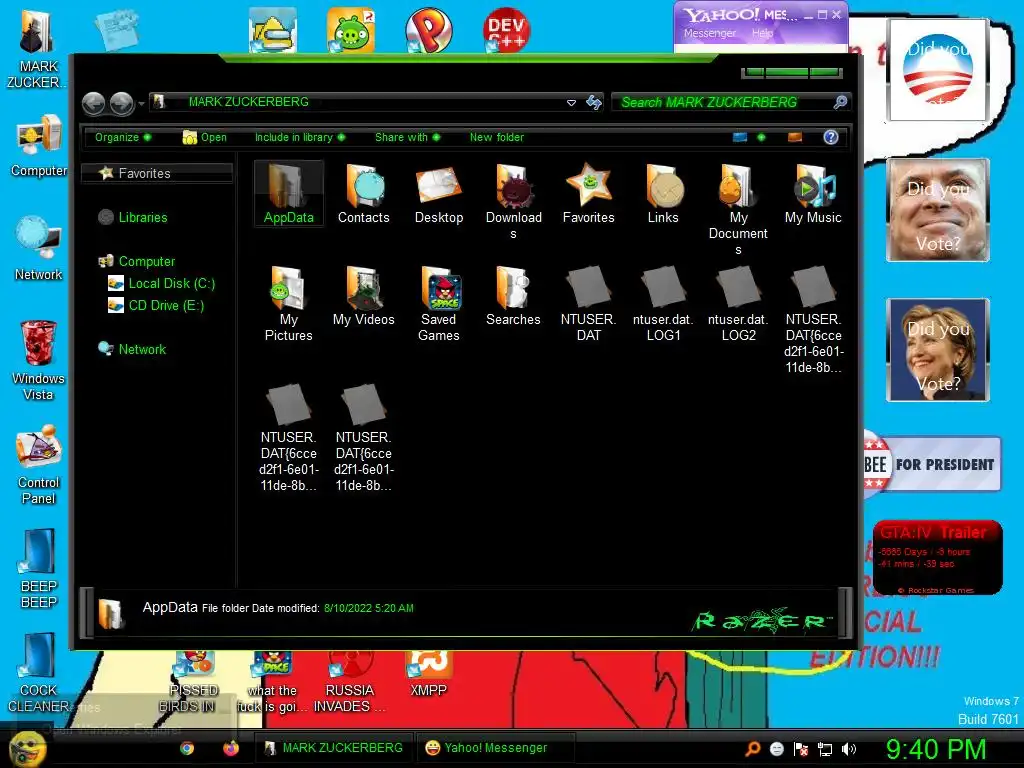Select Favorites in the navigation pane

tap(157, 173)
